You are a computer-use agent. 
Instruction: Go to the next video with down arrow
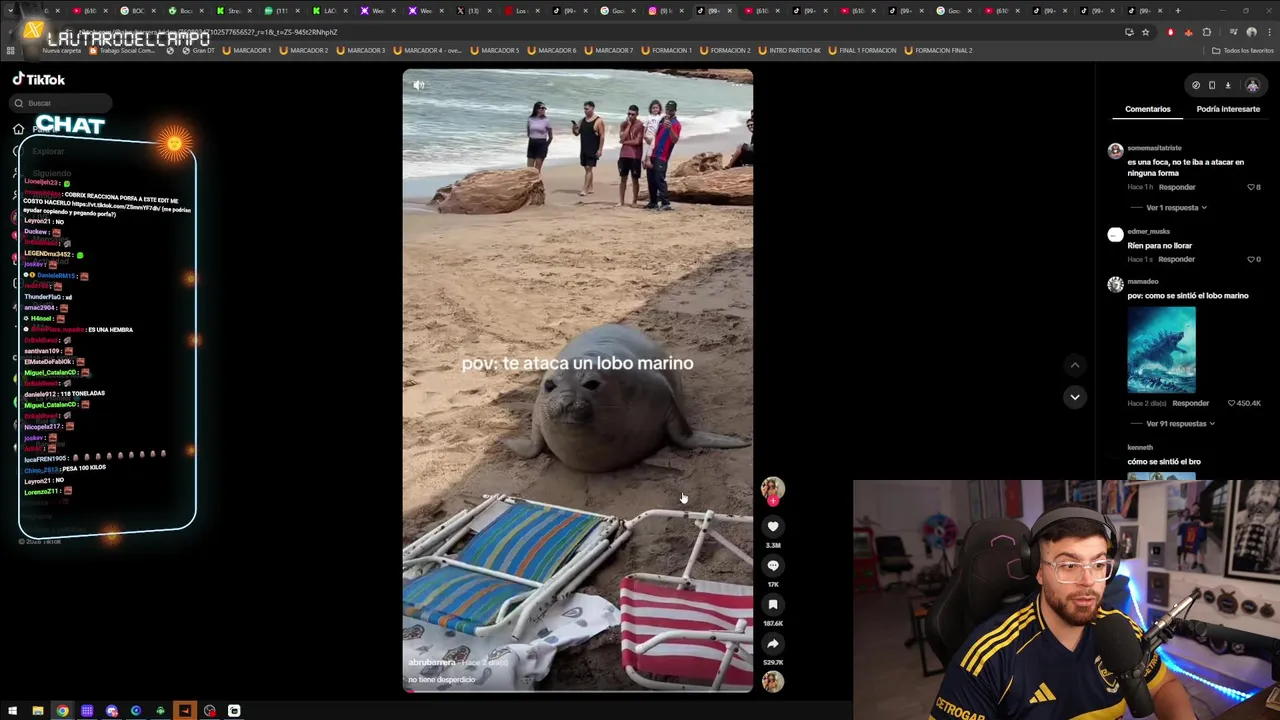point(1075,397)
